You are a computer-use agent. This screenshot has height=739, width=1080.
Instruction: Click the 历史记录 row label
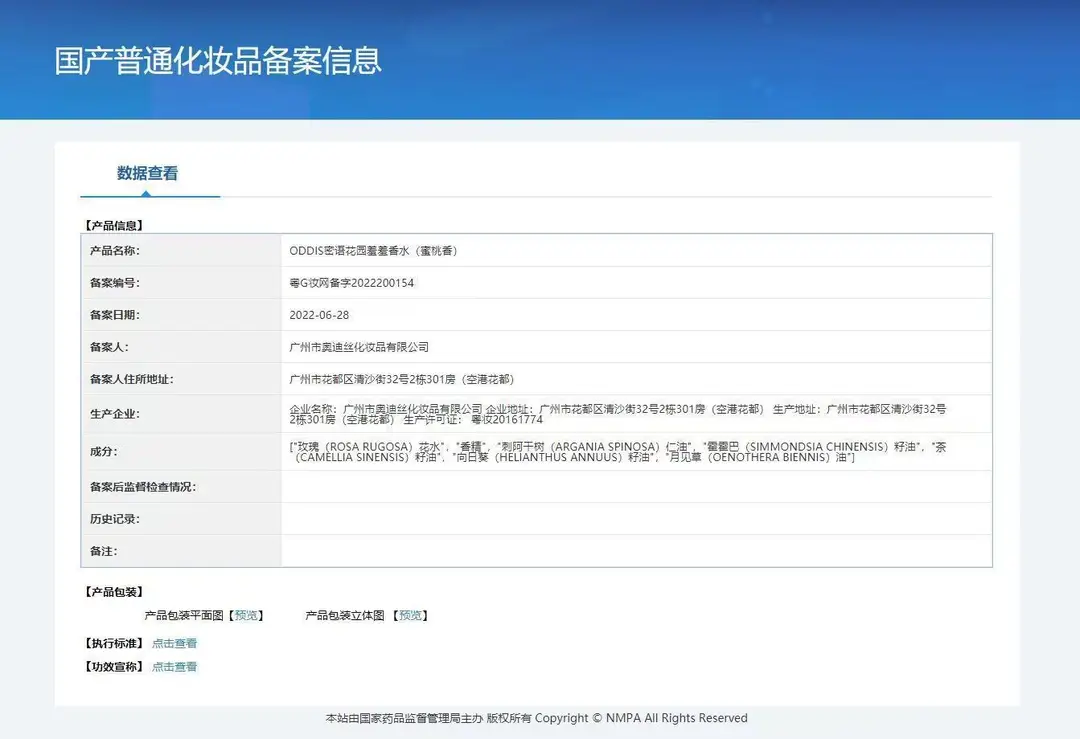pyautogui.click(x=114, y=519)
